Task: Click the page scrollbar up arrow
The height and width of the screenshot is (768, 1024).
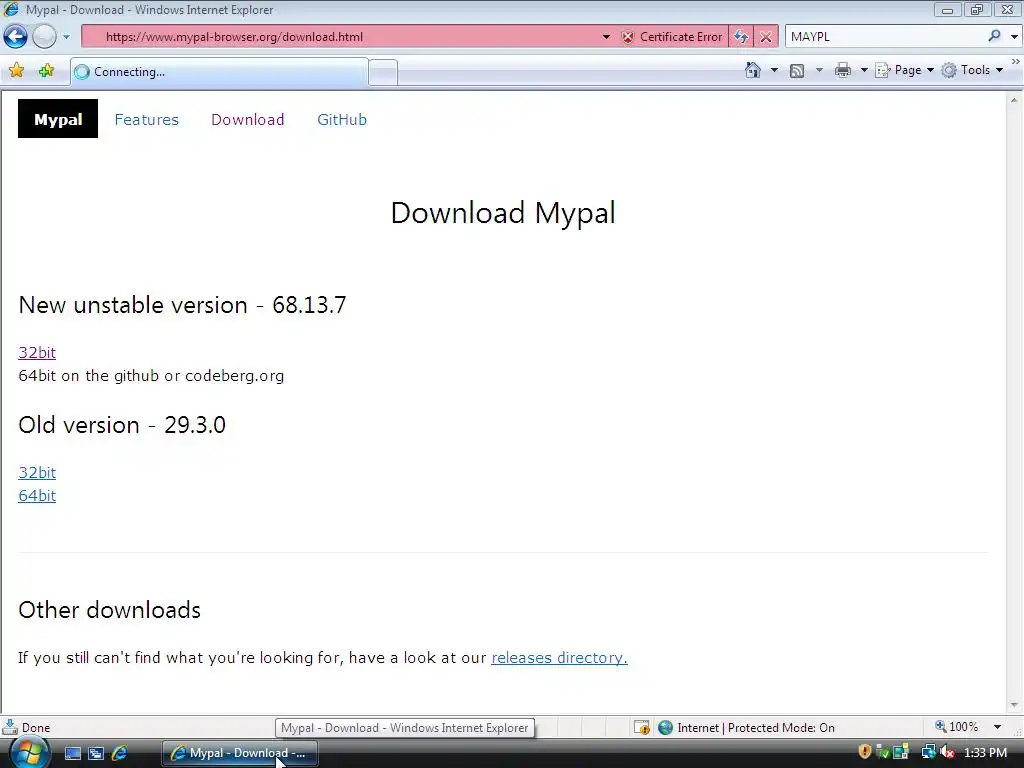Action: (x=1014, y=101)
